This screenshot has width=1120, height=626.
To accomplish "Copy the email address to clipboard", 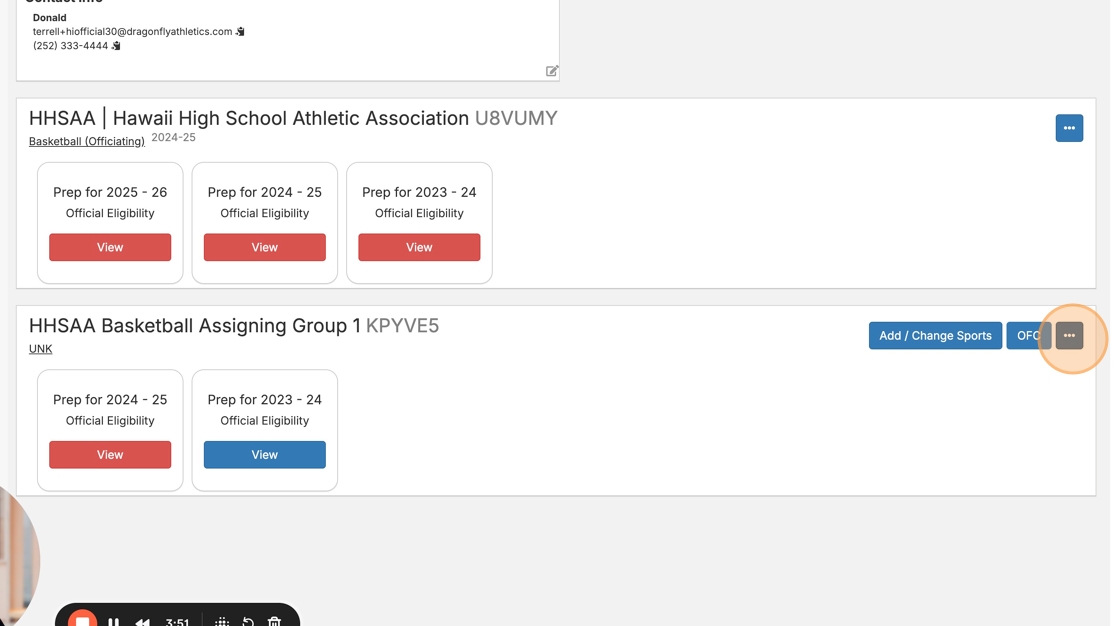I will (x=240, y=32).
